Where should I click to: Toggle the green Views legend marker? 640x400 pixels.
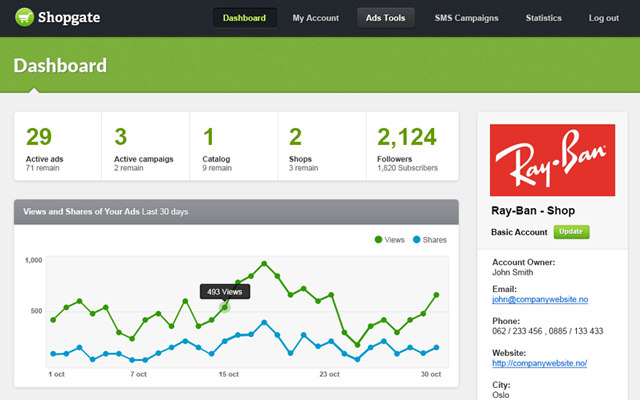[378, 240]
